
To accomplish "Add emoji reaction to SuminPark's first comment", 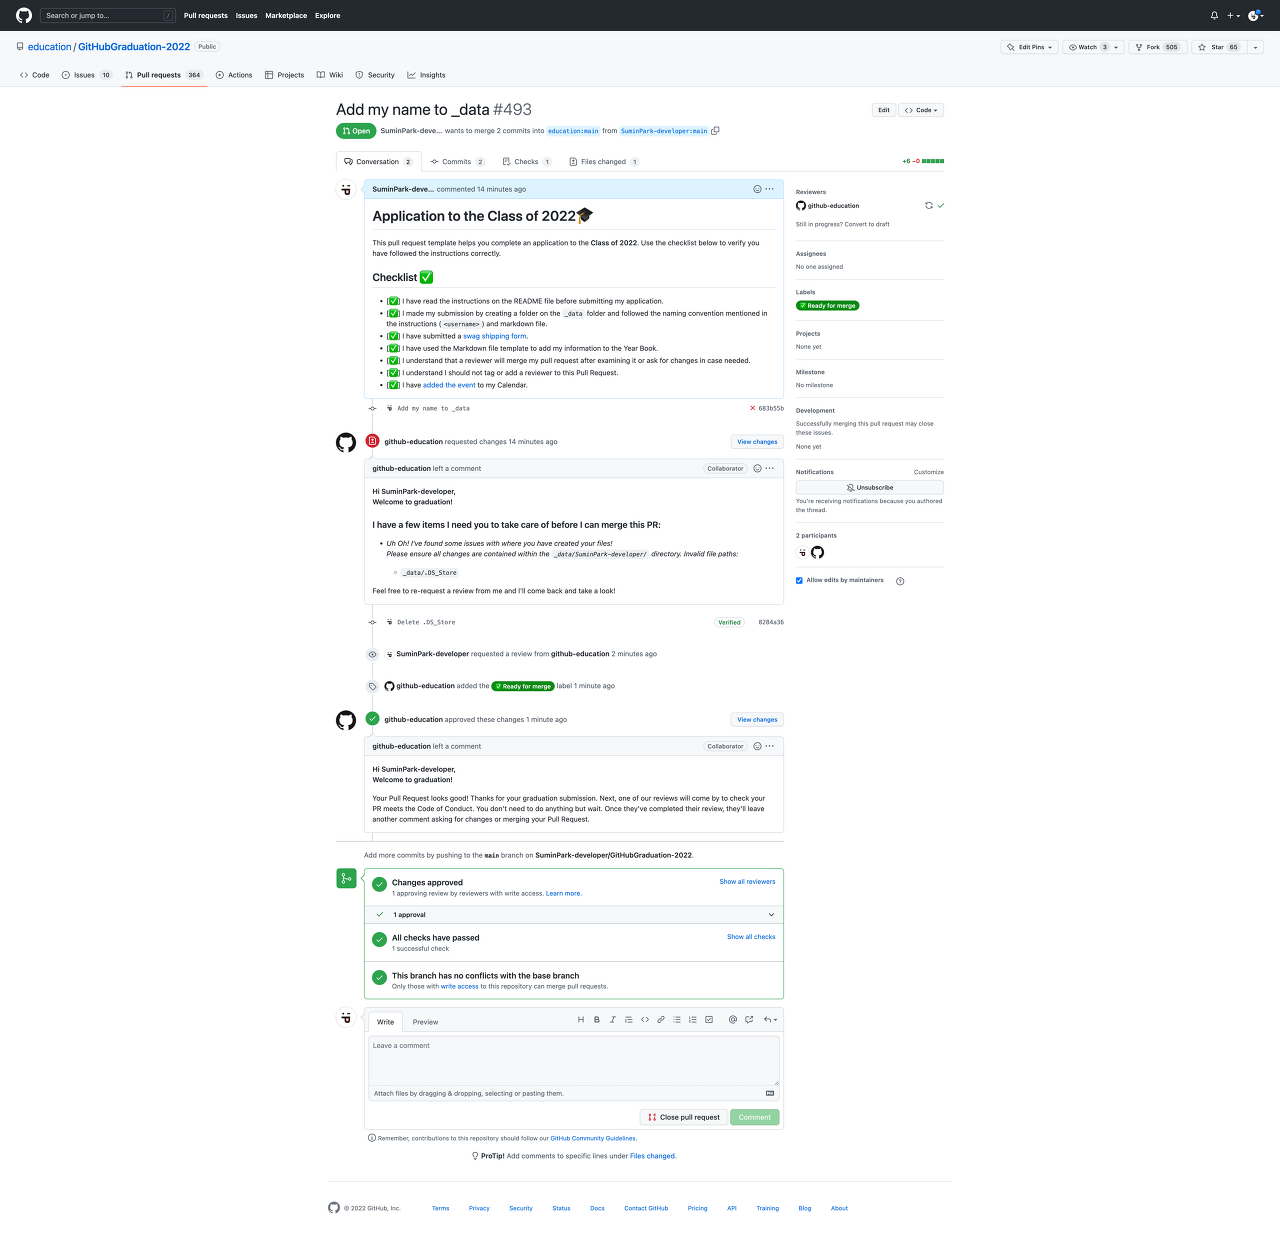I will pyautogui.click(x=757, y=189).
